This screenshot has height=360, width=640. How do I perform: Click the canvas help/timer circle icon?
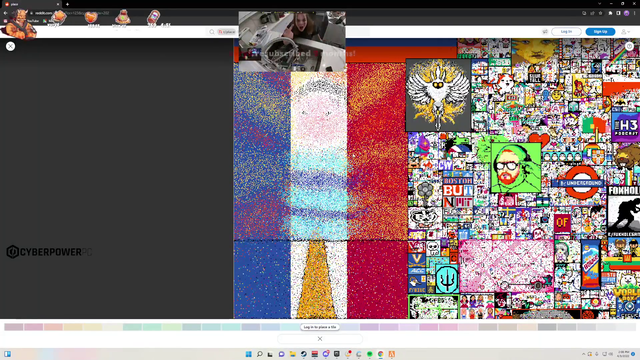629,47
